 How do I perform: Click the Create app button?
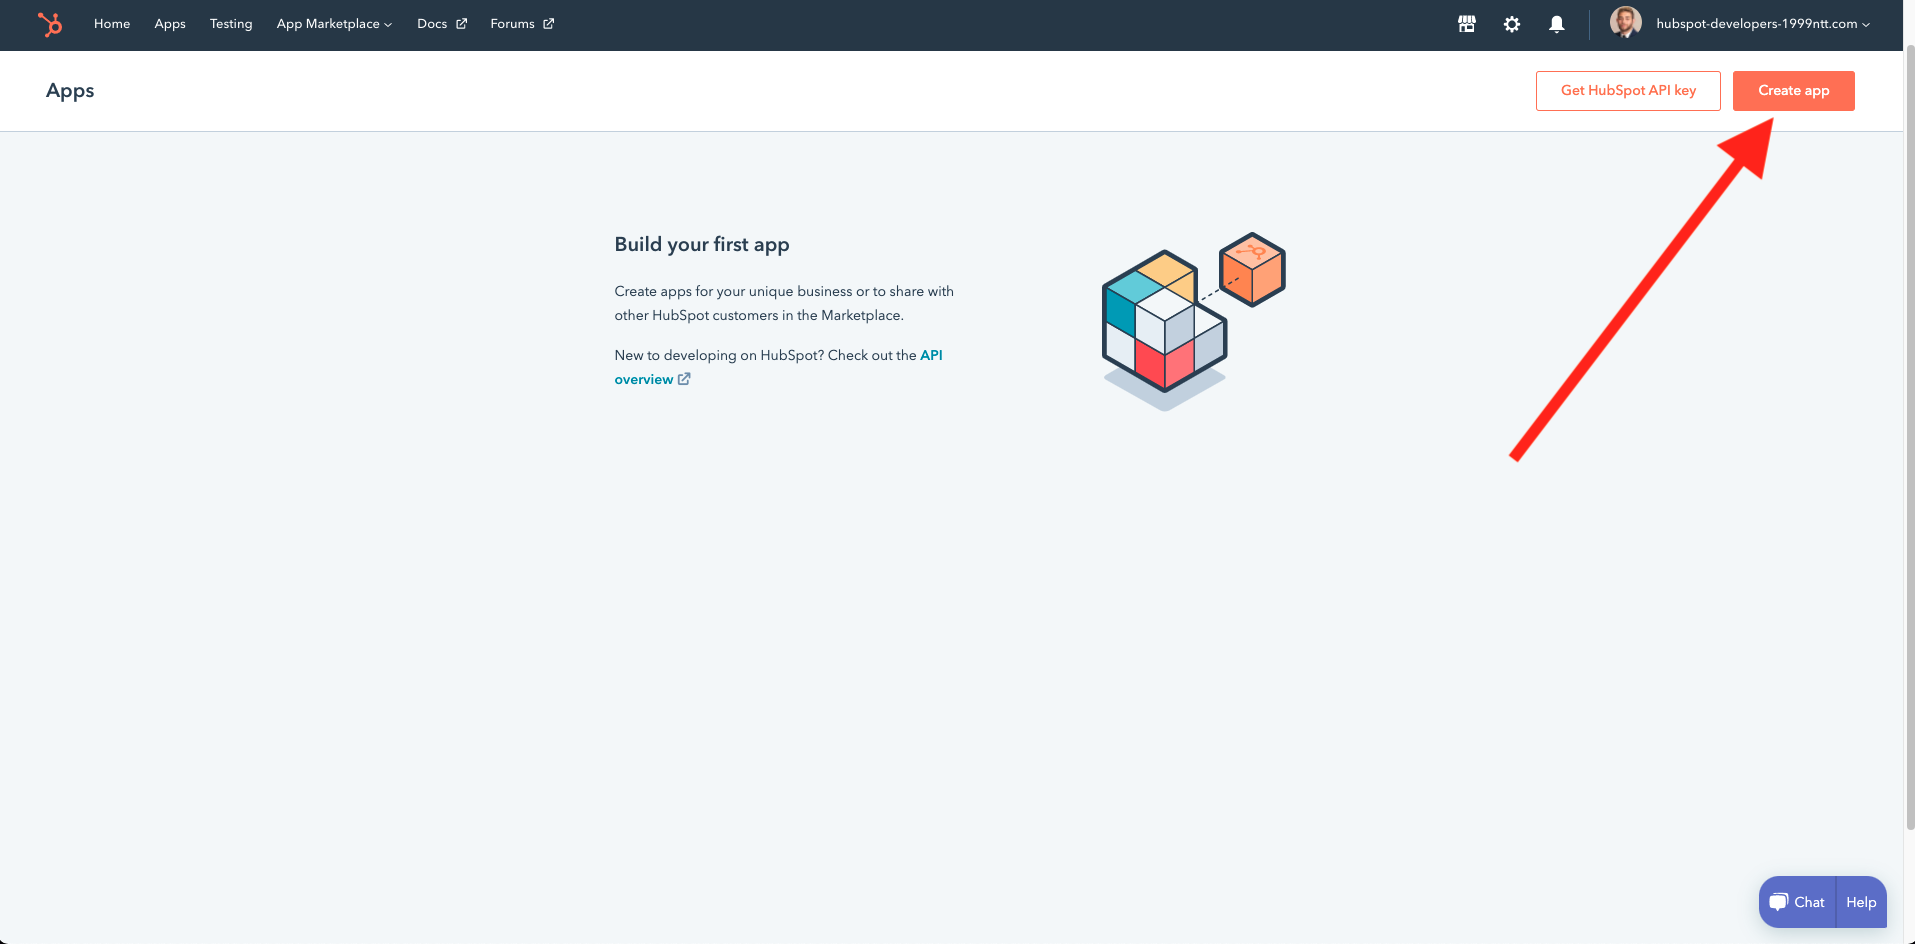point(1794,91)
